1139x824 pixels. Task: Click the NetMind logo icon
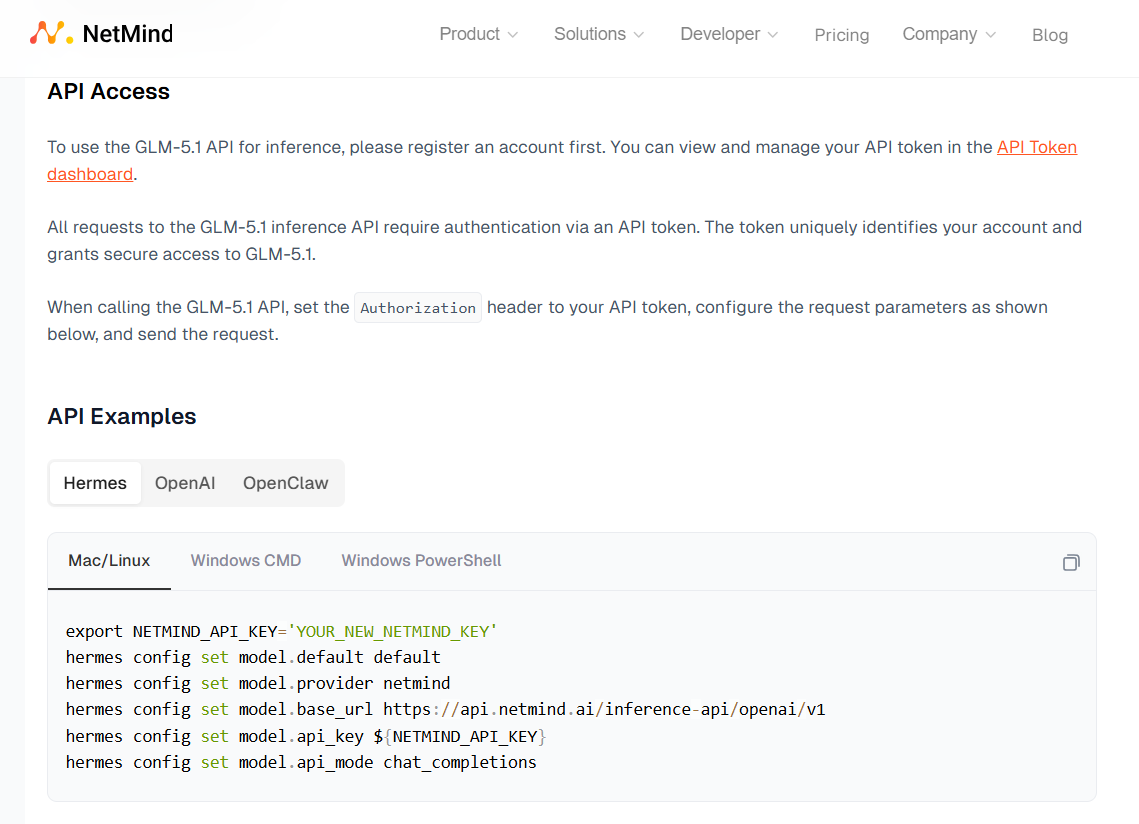click(x=51, y=33)
